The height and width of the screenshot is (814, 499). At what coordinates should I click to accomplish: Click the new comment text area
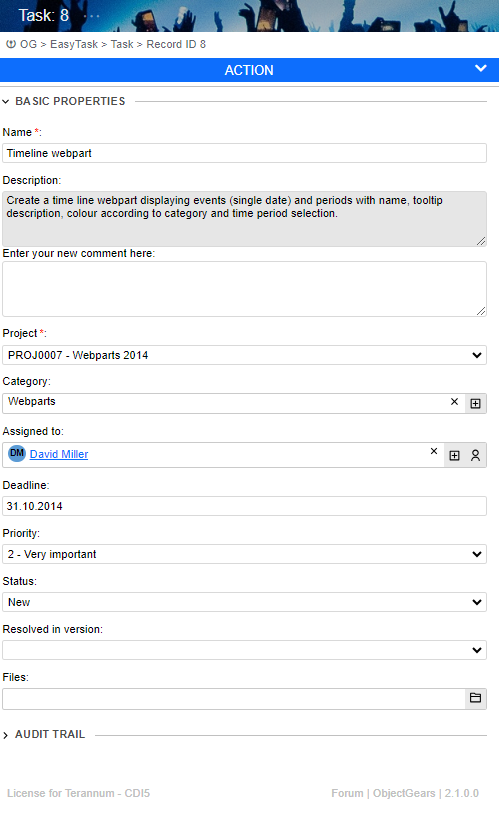(244, 289)
